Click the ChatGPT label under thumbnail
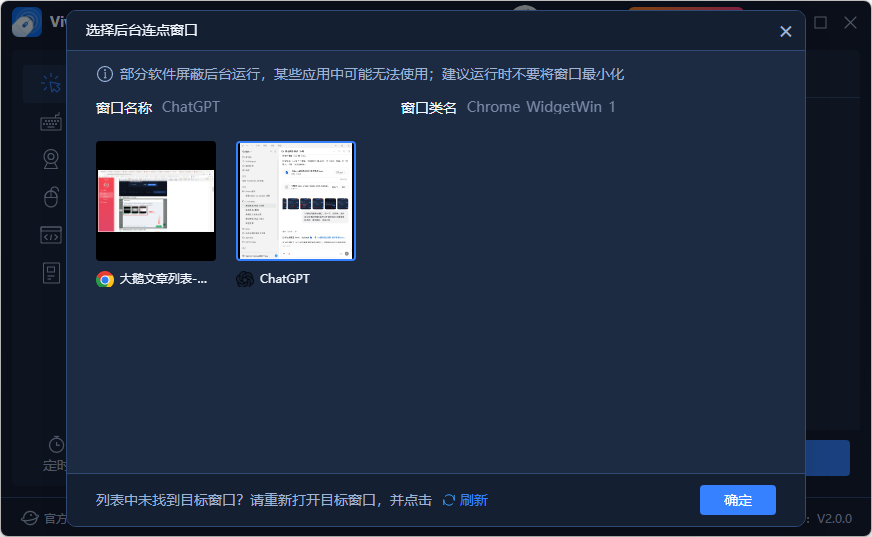The height and width of the screenshot is (537, 872). click(284, 279)
